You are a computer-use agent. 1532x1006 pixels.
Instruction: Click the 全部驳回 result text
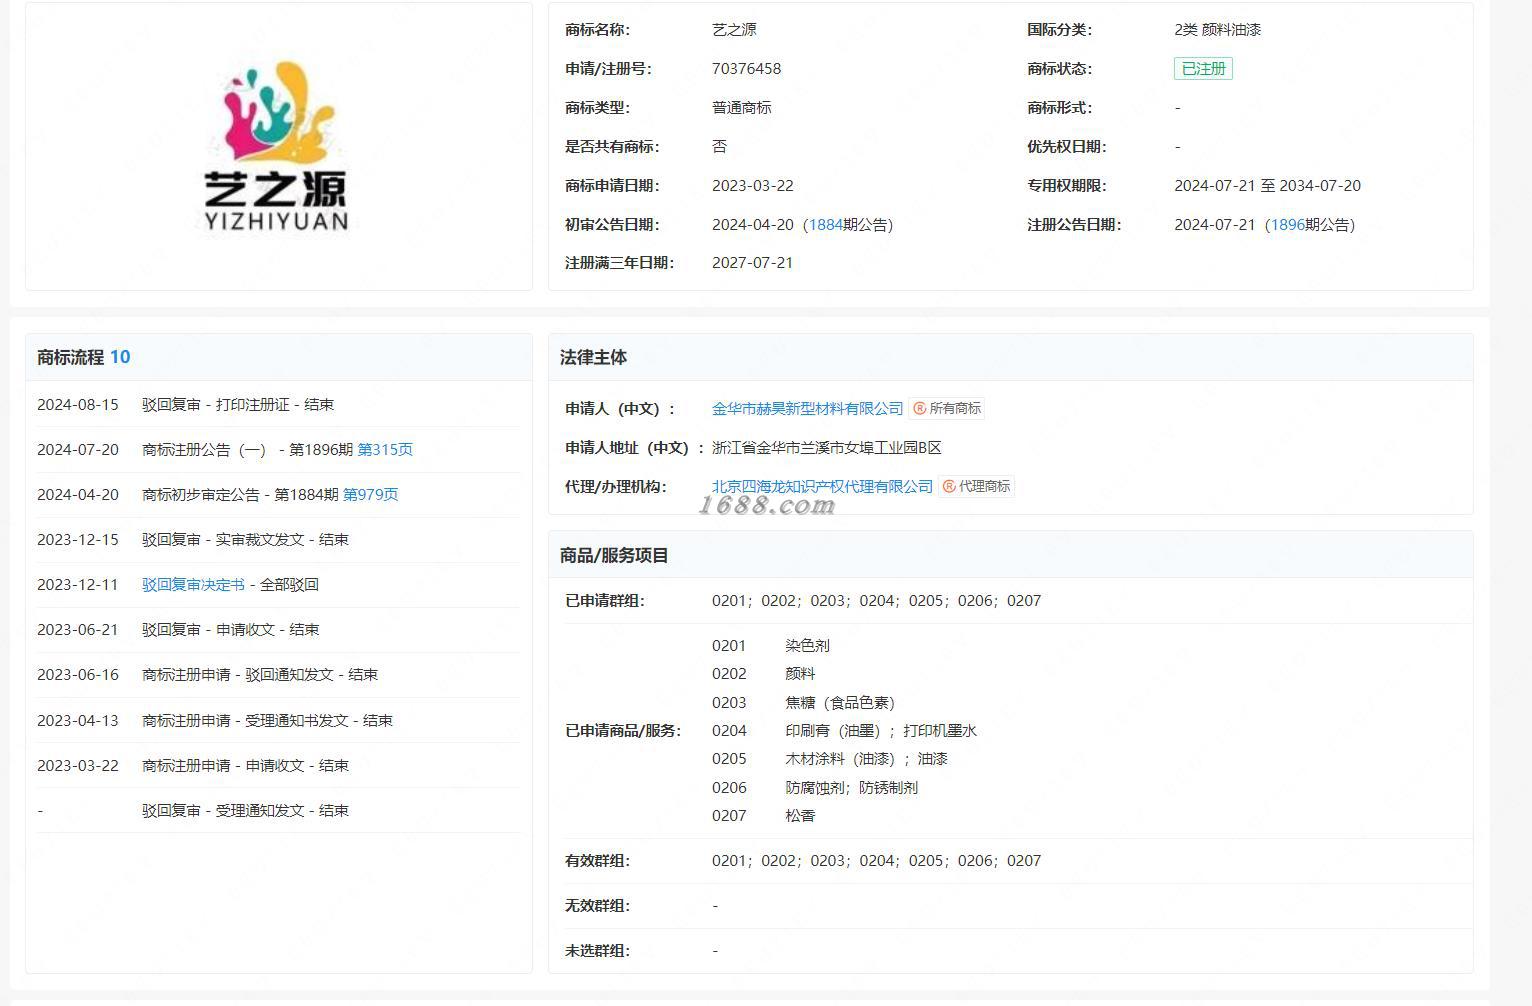click(x=289, y=585)
